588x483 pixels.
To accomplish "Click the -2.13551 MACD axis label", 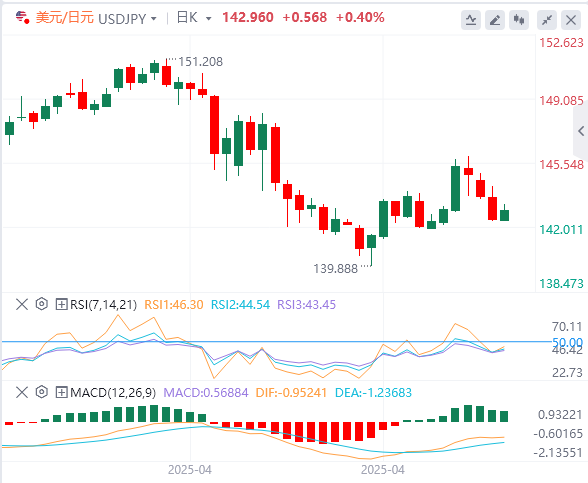I will point(558,453).
